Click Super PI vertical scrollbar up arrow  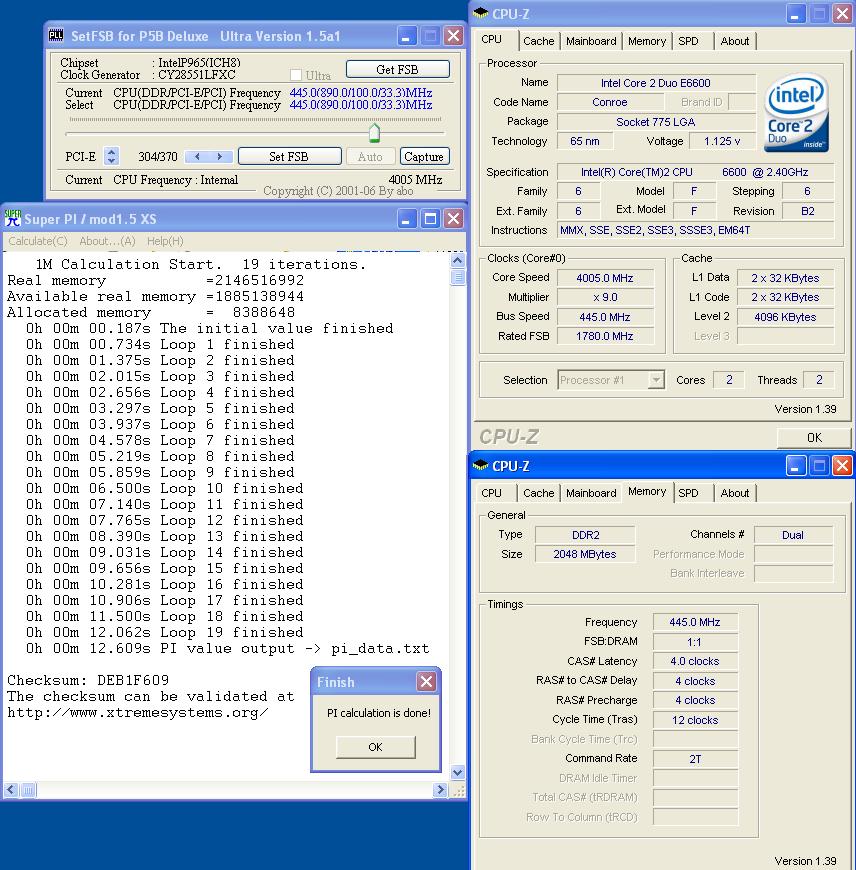tap(458, 260)
